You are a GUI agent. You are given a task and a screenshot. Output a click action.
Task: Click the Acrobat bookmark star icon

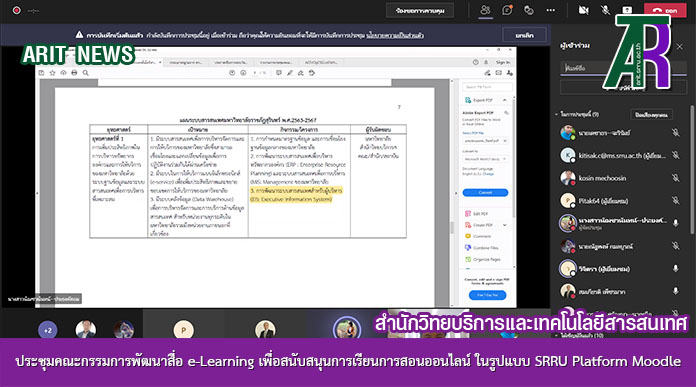52,73
